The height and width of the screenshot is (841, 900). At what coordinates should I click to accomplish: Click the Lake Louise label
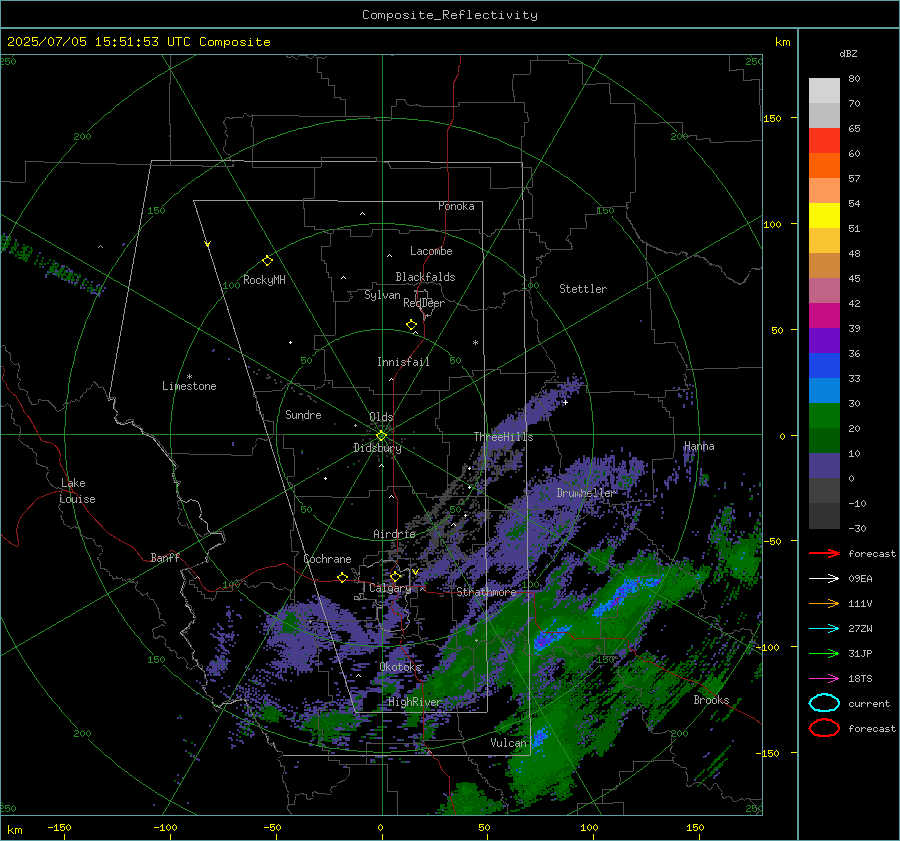click(77, 491)
